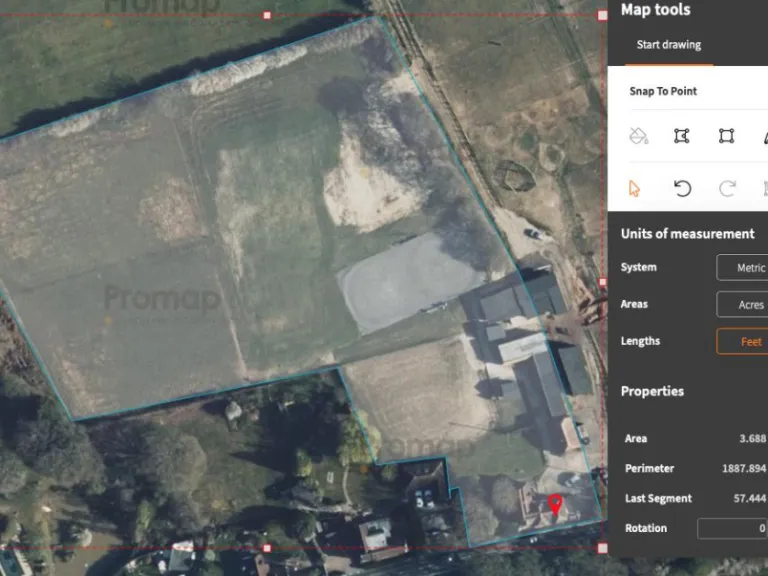This screenshot has height=576, width=768.
Task: Redo the drawing action
Action: 727,189
